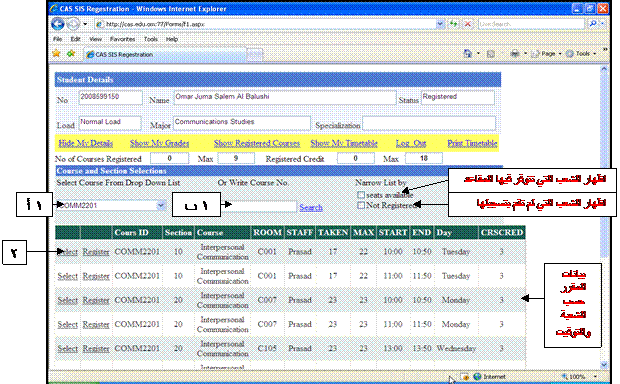Viewport: 620px width, 384px height.
Task: Expand the address bar history dropdown
Action: pyautogui.click(x=440, y=24)
